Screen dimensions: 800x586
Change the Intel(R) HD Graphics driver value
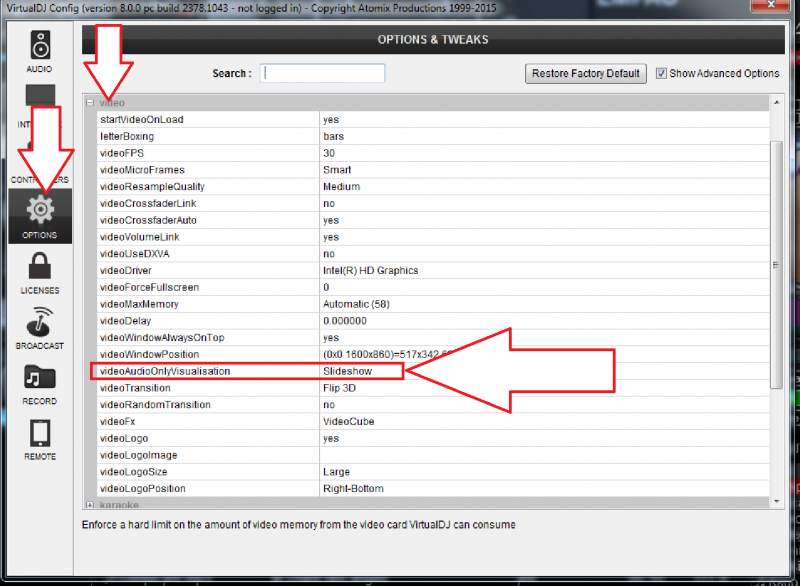(x=370, y=270)
